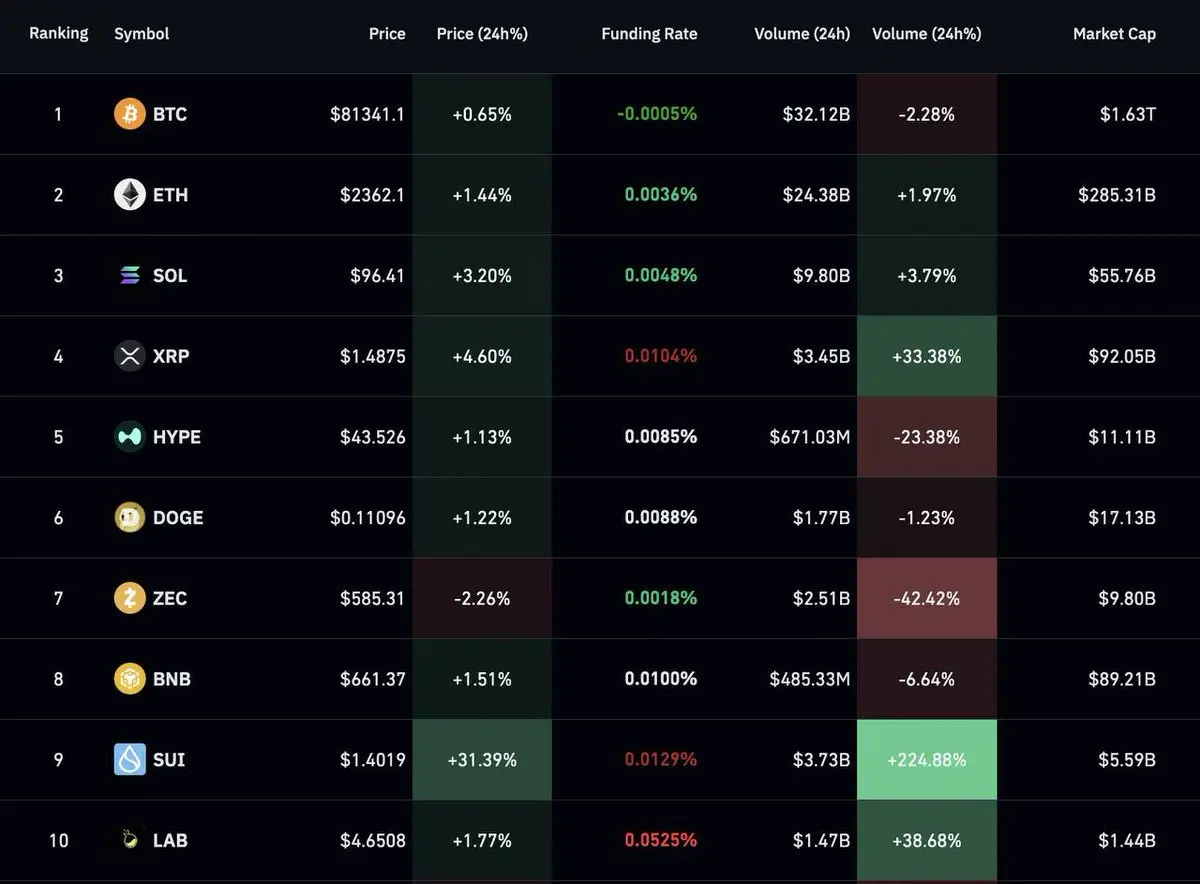Click SUI price change +31.39% cell

pyautogui.click(x=482, y=760)
